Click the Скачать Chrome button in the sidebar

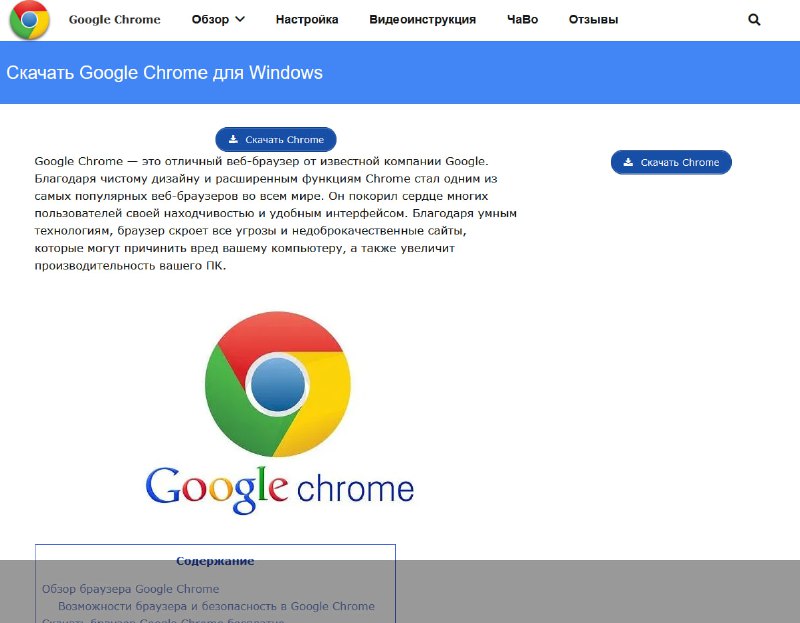coord(671,162)
